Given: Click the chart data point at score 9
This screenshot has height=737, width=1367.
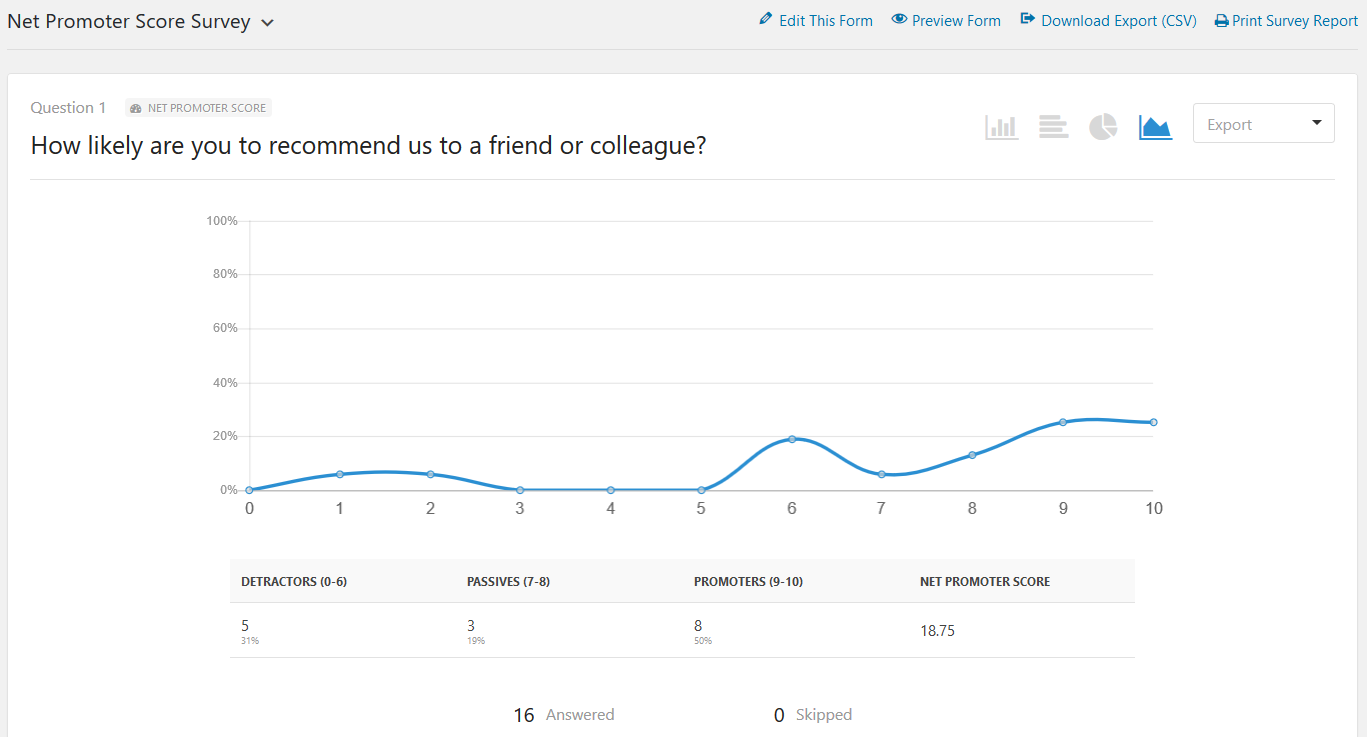Looking at the screenshot, I should pos(1063,422).
